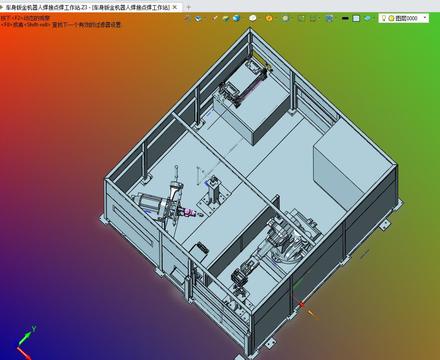Toggle the yellow circle icon in the layer box
Viewport: 440px width, 360px height.
pos(391,18)
